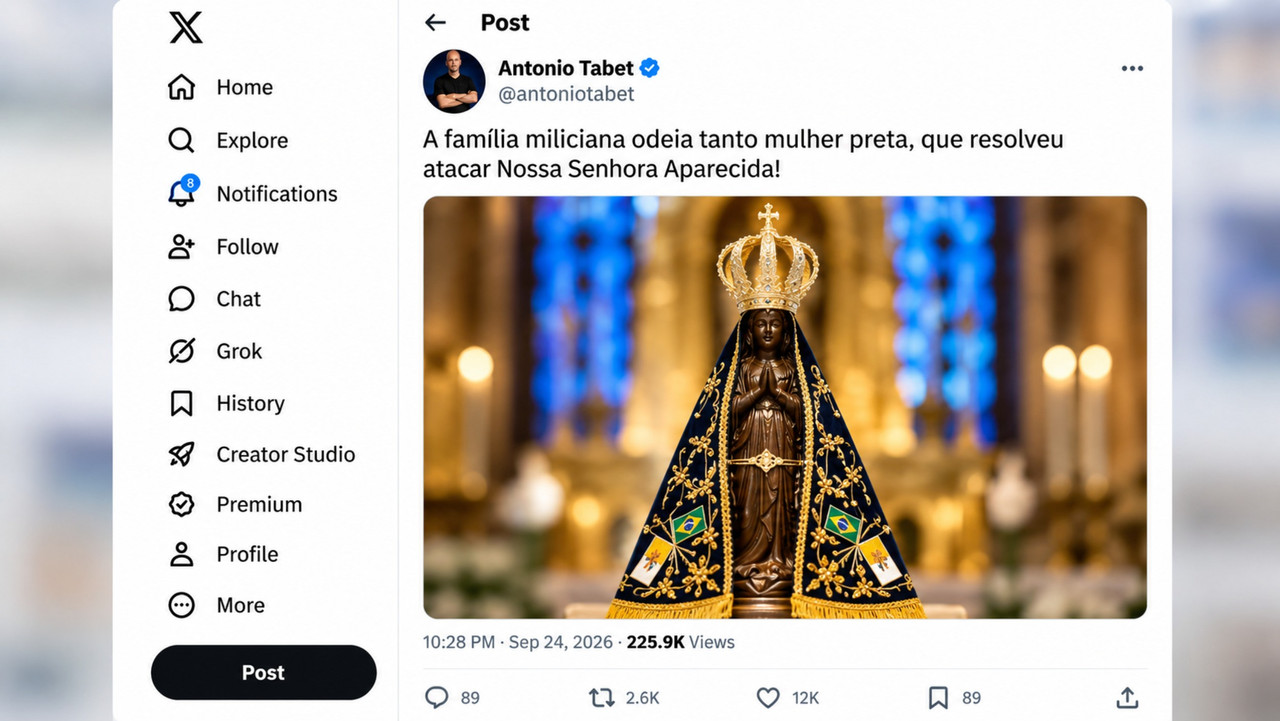Go back using the arrow icon
1280x721 pixels.
pyautogui.click(x=435, y=23)
